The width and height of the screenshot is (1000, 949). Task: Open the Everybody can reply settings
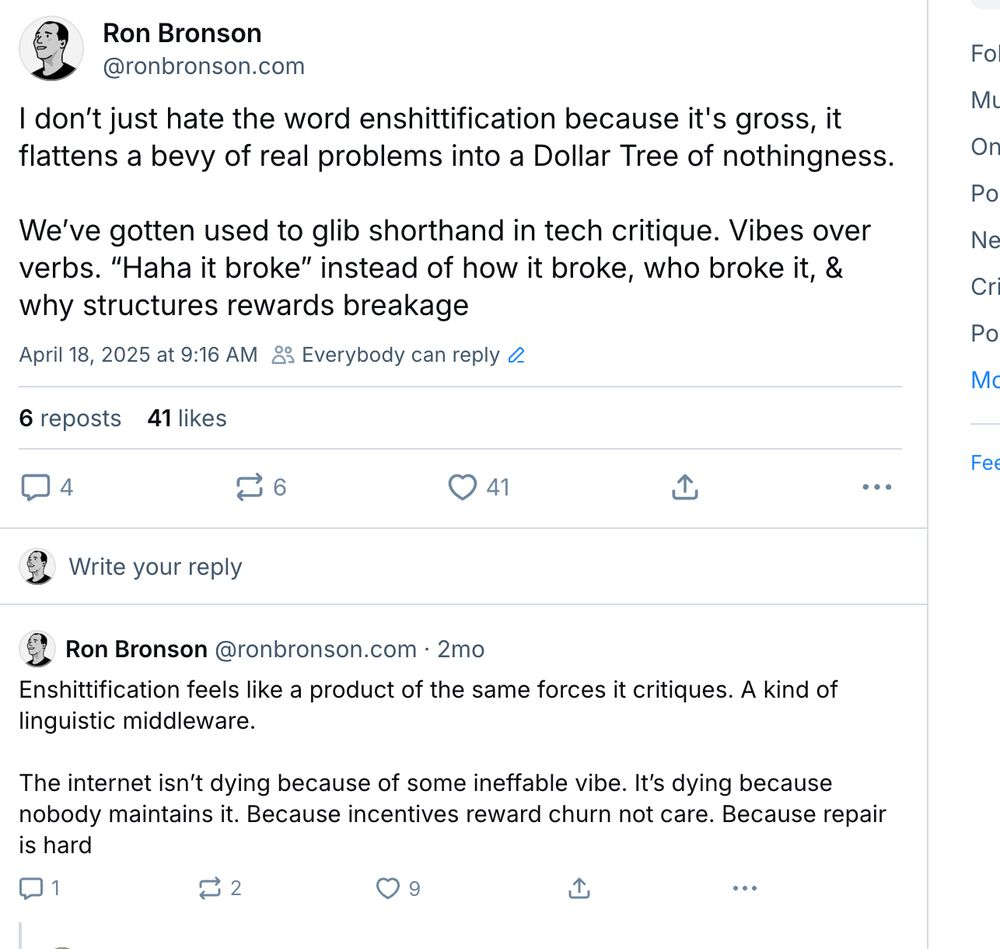pyautogui.click(x=399, y=355)
